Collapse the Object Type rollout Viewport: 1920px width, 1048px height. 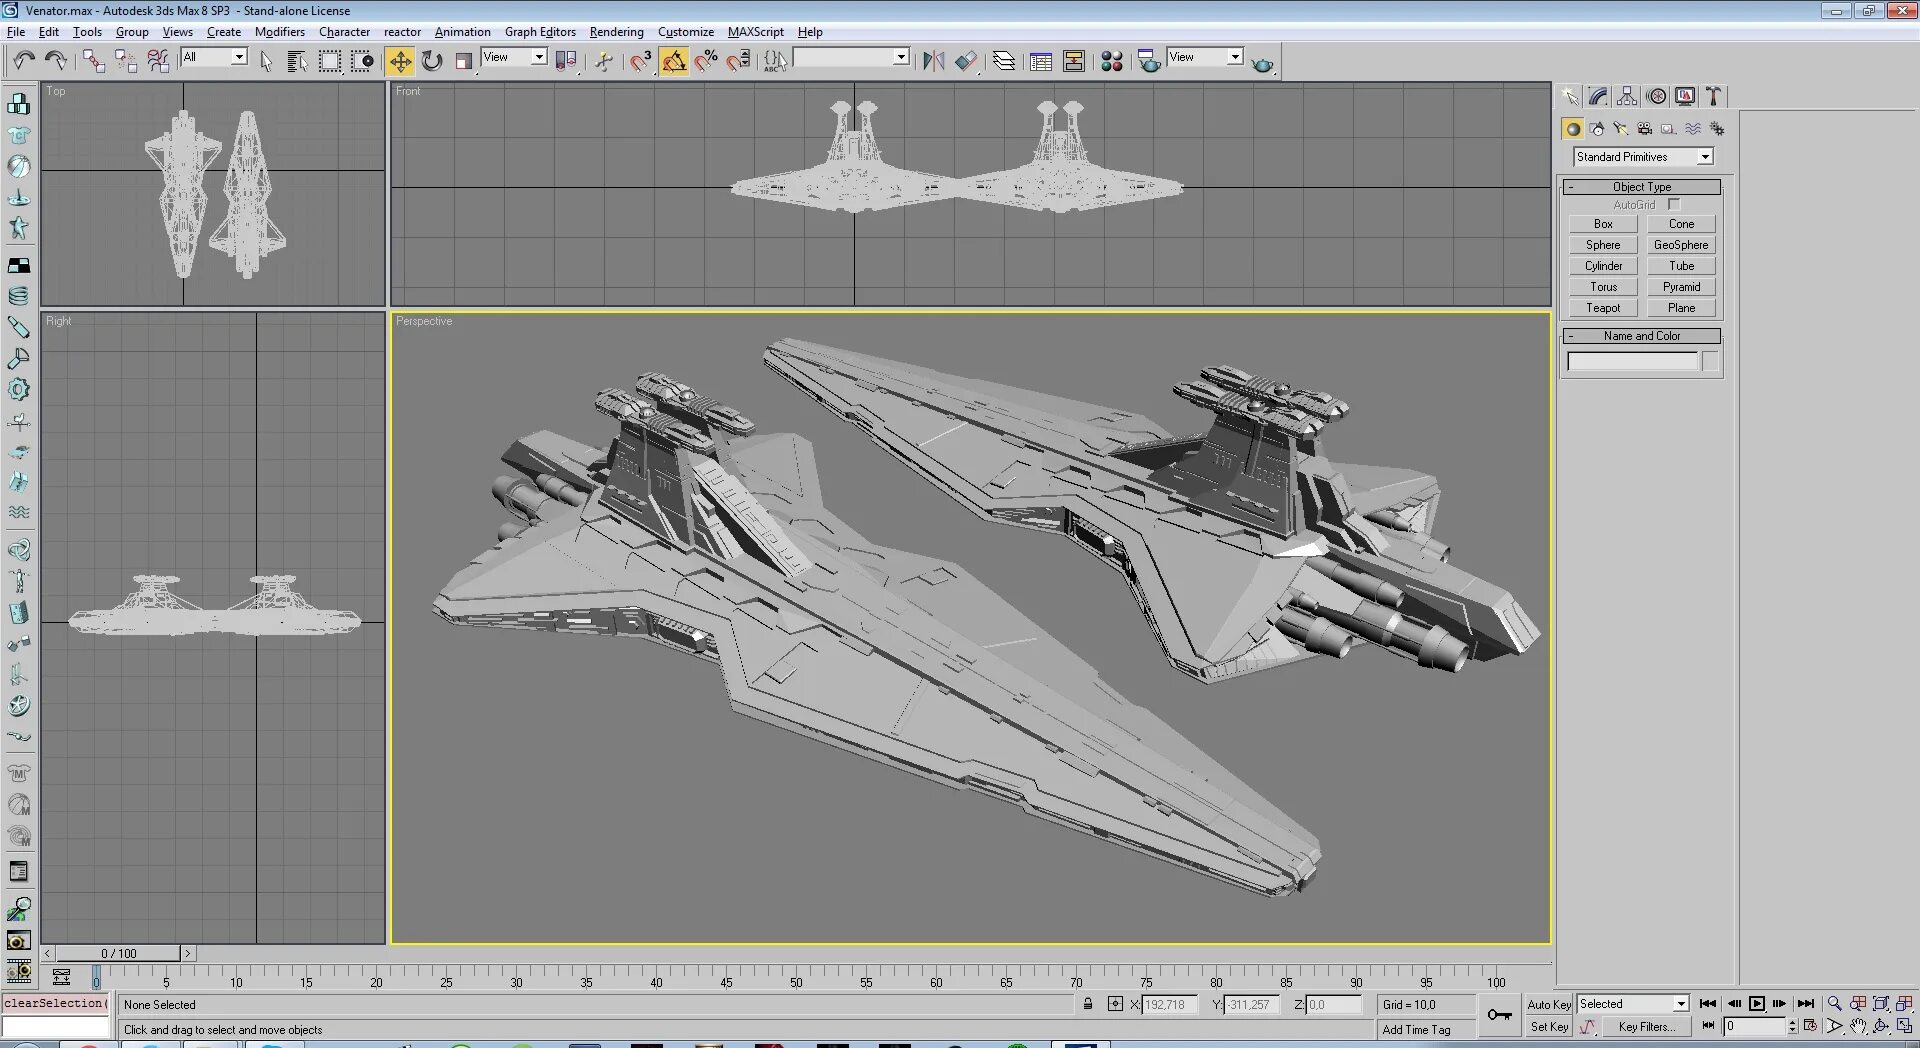coord(1642,187)
